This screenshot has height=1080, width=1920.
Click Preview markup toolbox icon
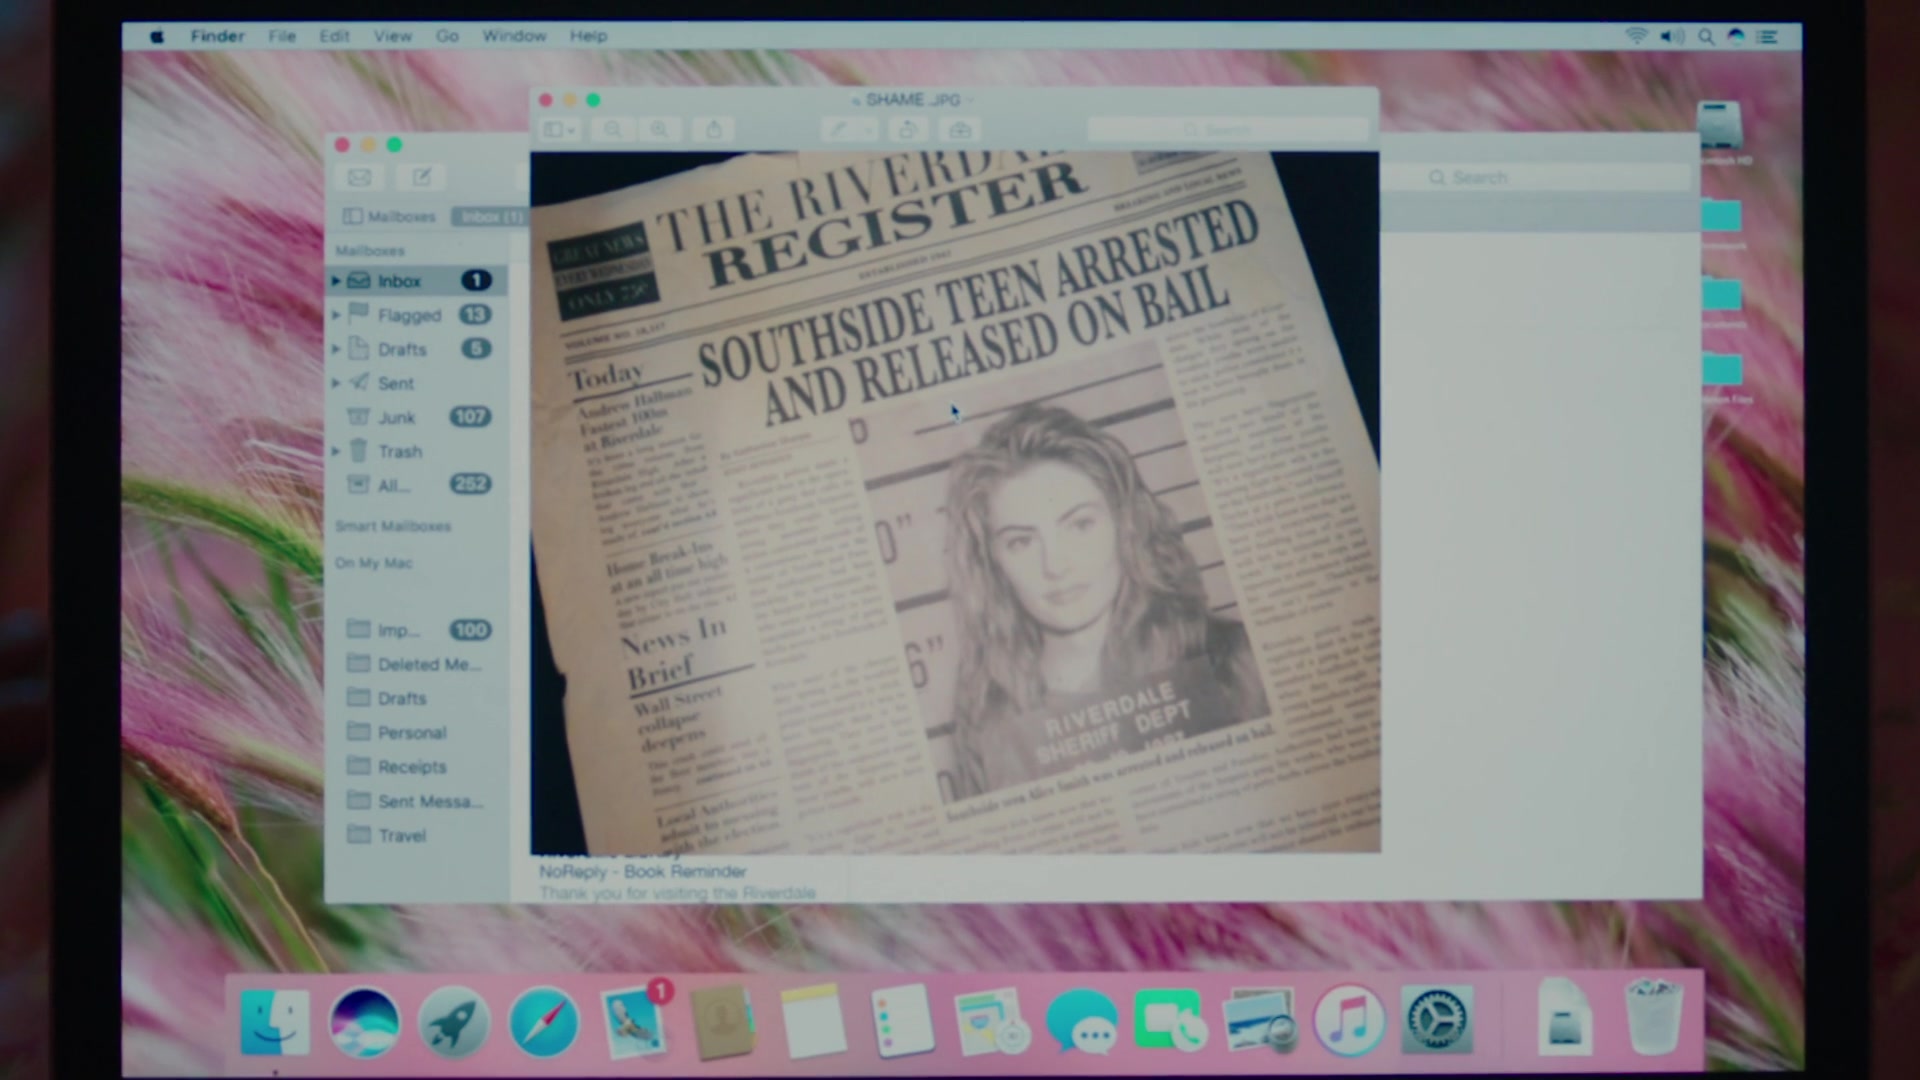click(x=960, y=130)
